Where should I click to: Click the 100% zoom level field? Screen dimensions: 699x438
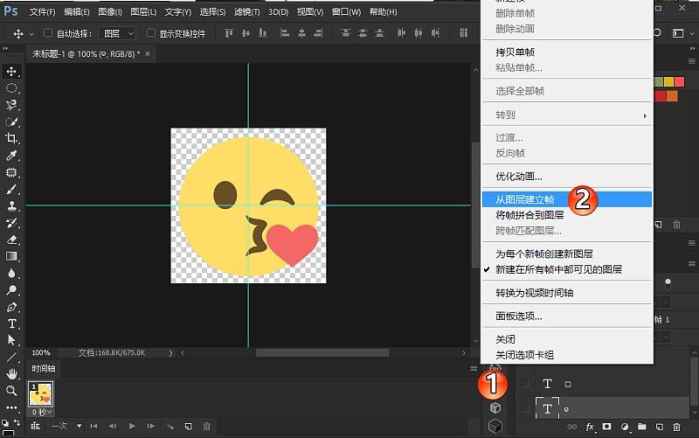[41, 353]
